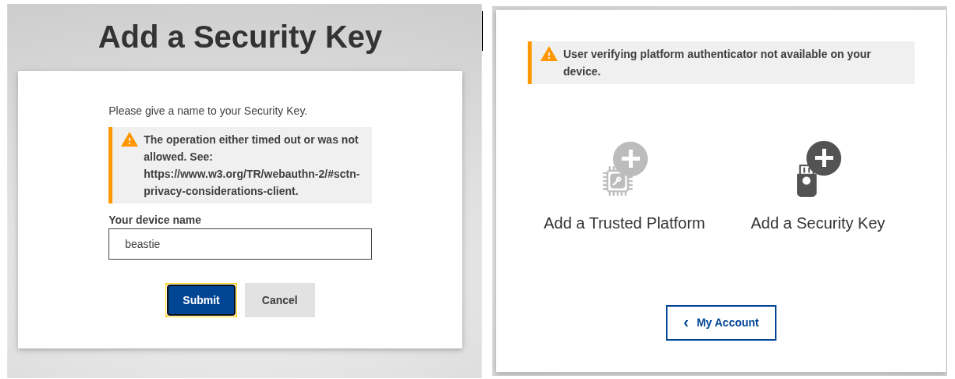Image resolution: width=955 pixels, height=379 pixels.
Task: Click the Please give a name instruction text
Action: tap(208, 111)
